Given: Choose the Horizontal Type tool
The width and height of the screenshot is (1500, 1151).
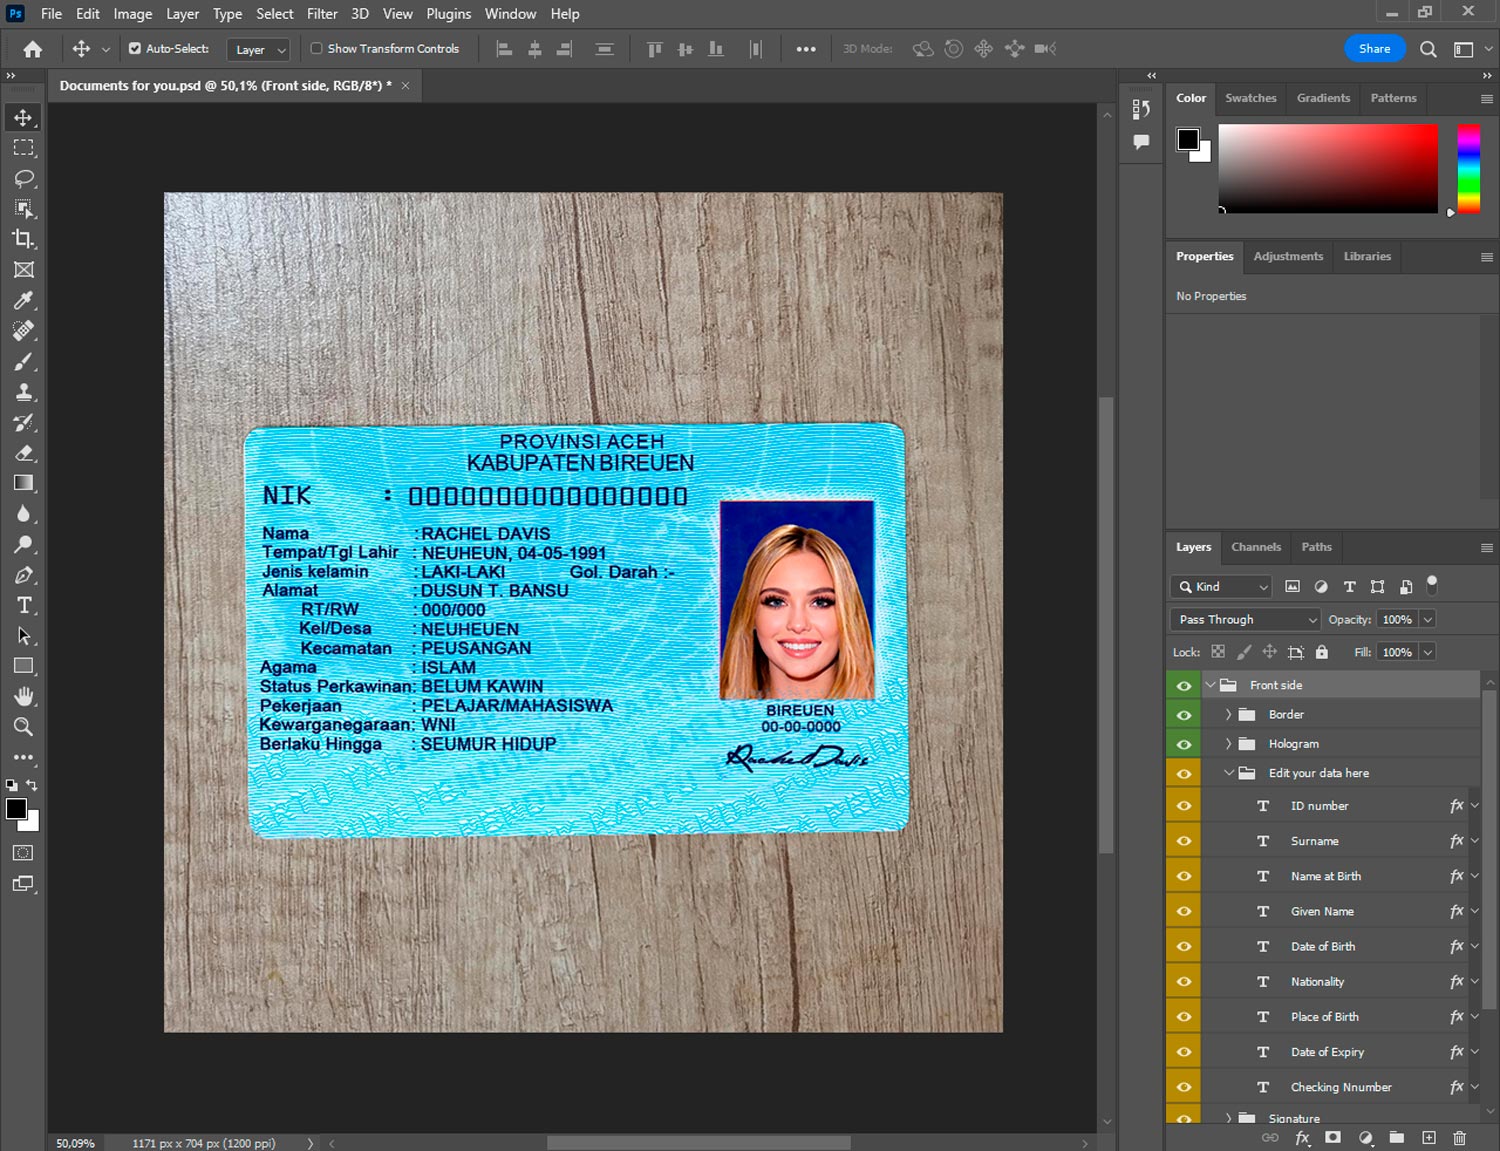Looking at the screenshot, I should tap(24, 605).
